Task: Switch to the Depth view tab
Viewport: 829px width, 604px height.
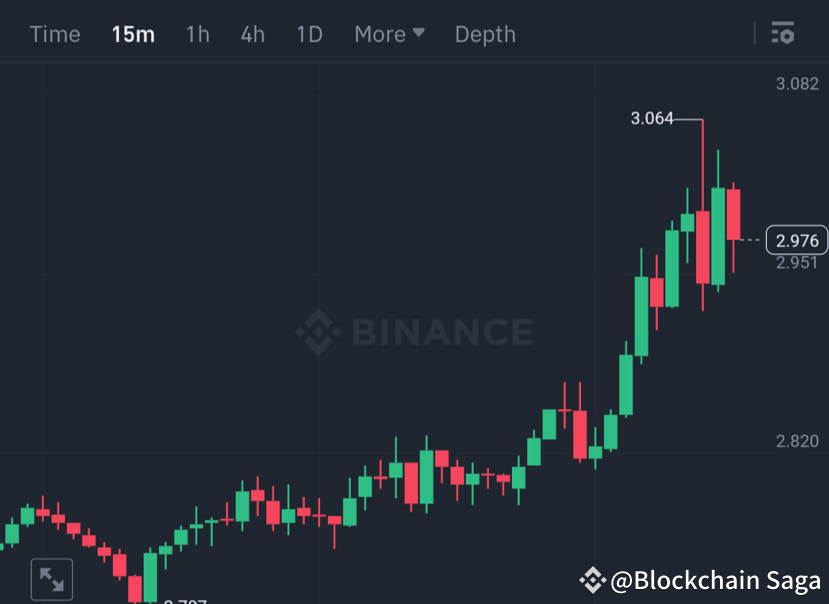Action: pos(485,34)
